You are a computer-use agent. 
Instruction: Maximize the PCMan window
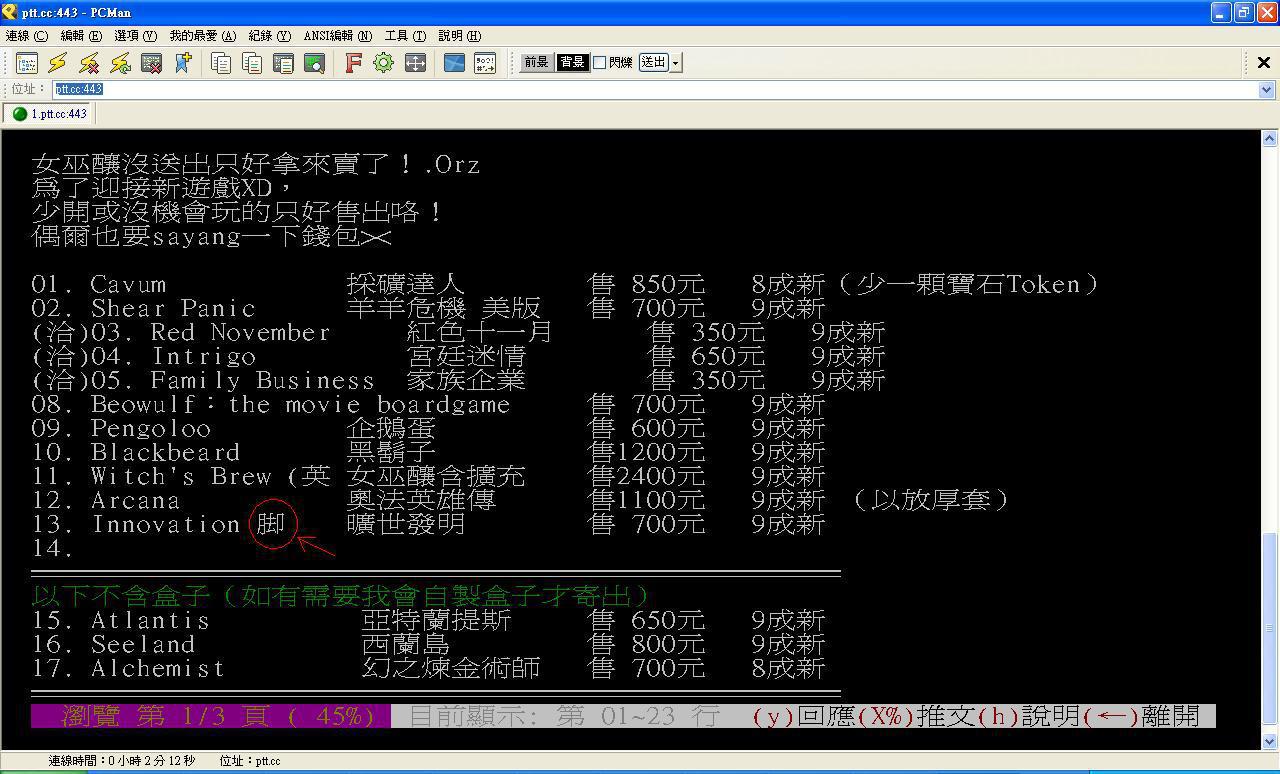[1243, 12]
